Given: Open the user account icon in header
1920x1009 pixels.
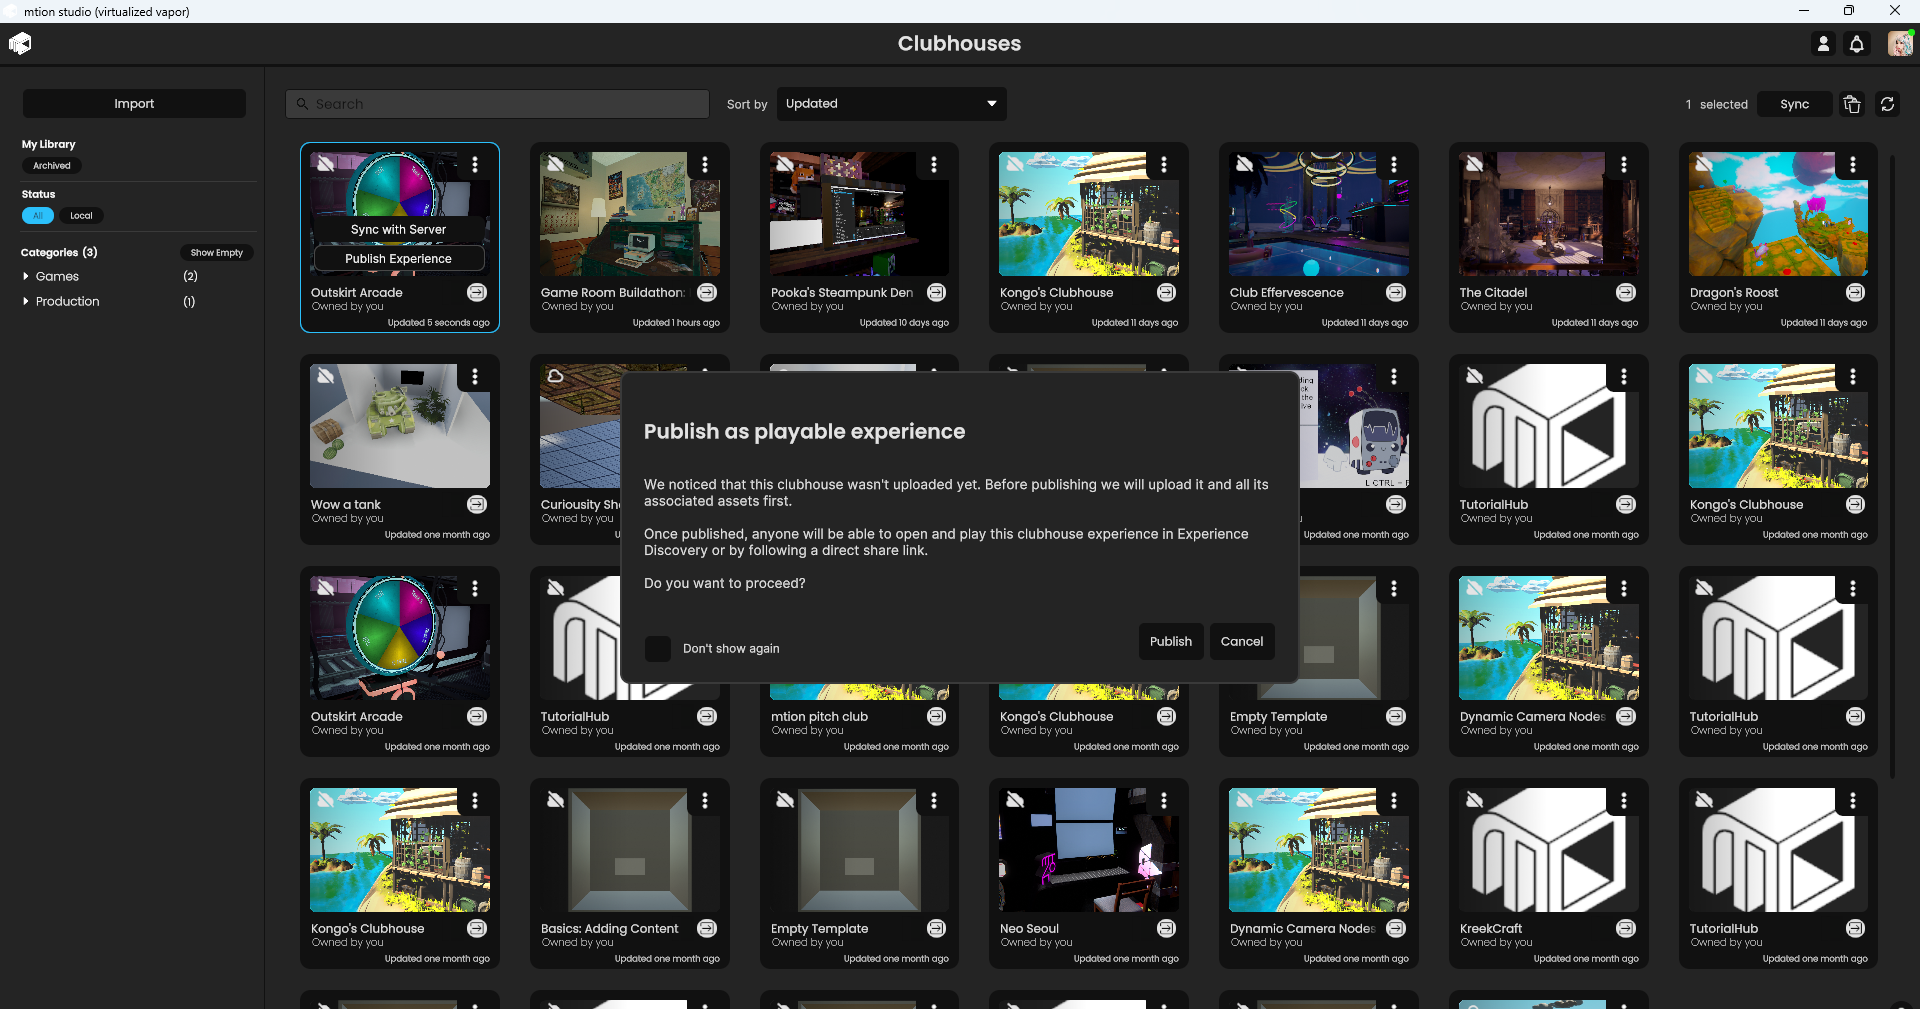Looking at the screenshot, I should 1823,44.
